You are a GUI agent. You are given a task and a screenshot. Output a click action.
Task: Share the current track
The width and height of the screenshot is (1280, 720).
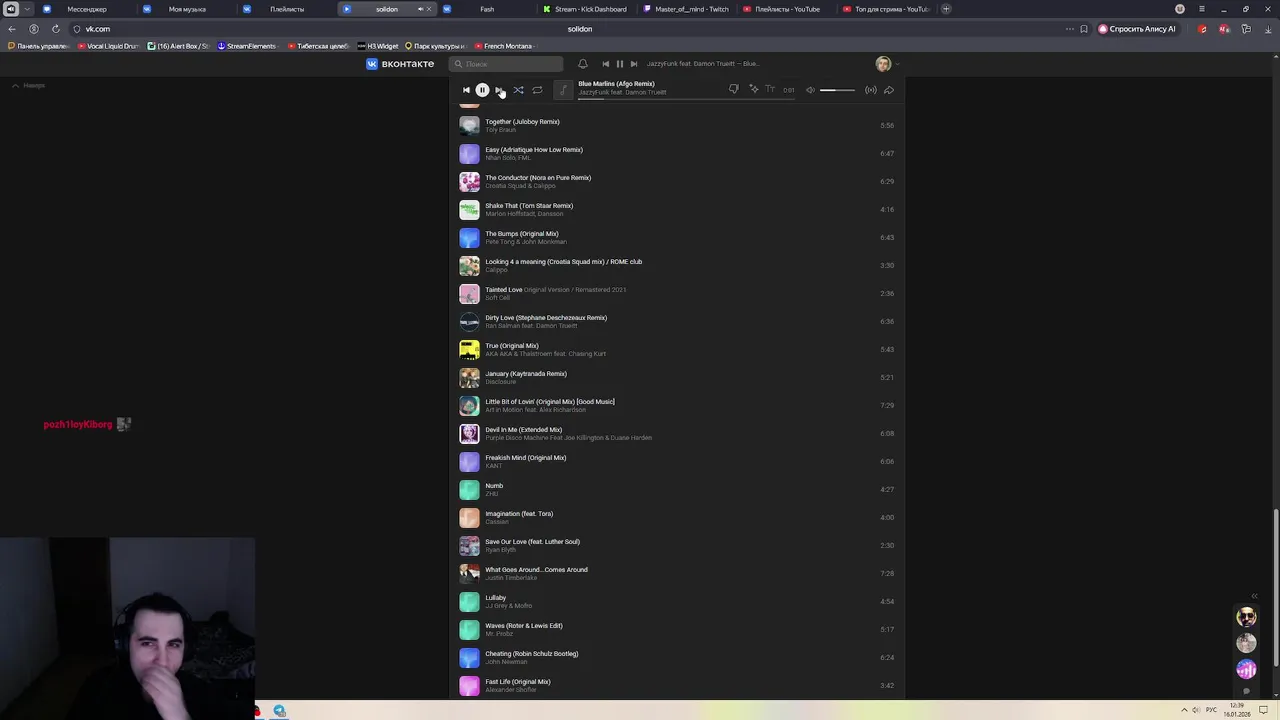point(889,90)
